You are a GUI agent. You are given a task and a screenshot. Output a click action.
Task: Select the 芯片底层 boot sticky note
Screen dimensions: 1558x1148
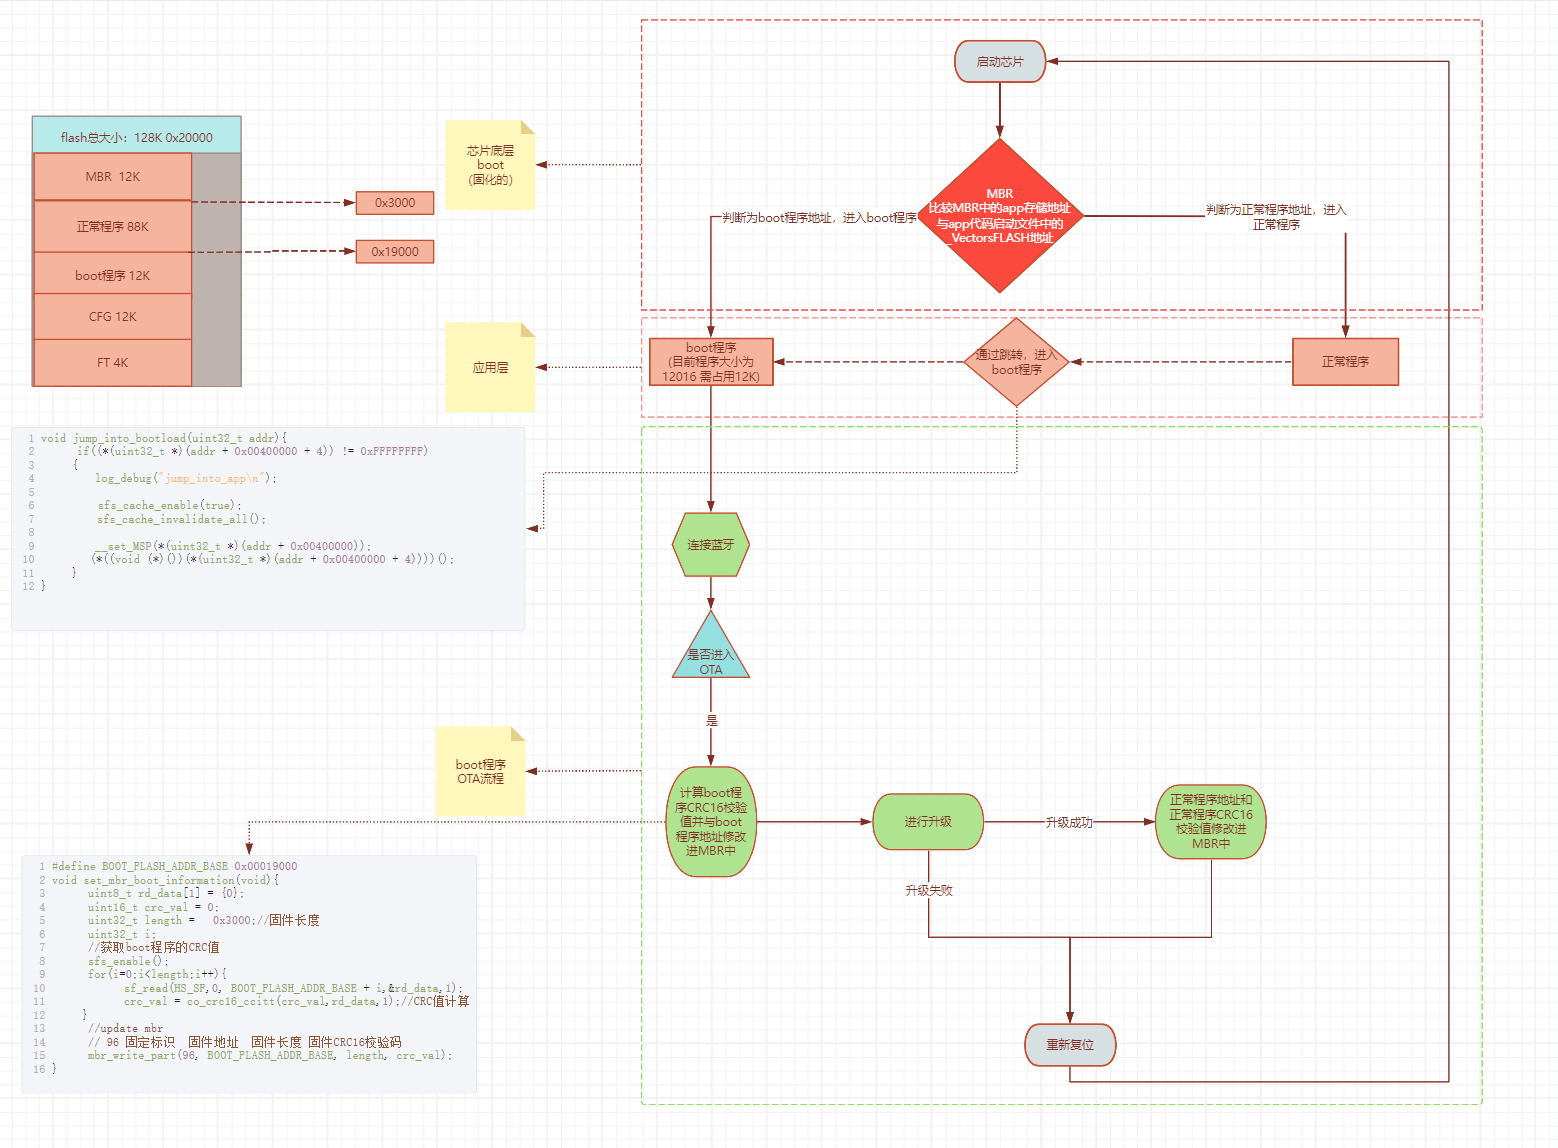490,165
